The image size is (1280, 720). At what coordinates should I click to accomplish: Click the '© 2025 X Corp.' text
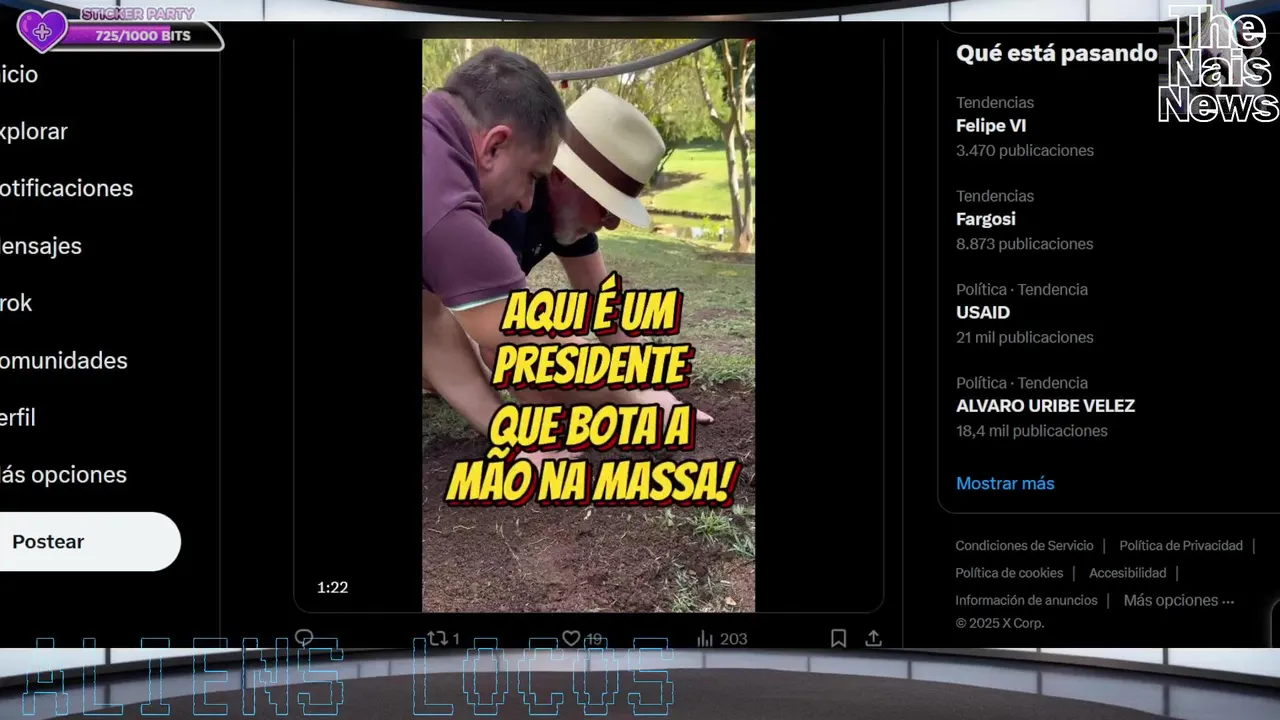click(999, 623)
